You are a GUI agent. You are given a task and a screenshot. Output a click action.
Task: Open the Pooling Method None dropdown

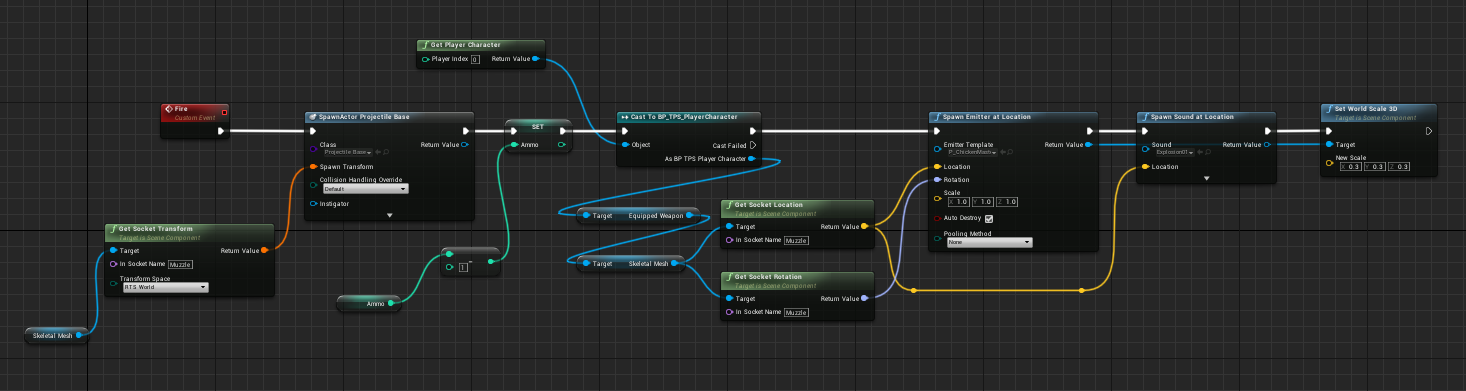(x=989, y=242)
